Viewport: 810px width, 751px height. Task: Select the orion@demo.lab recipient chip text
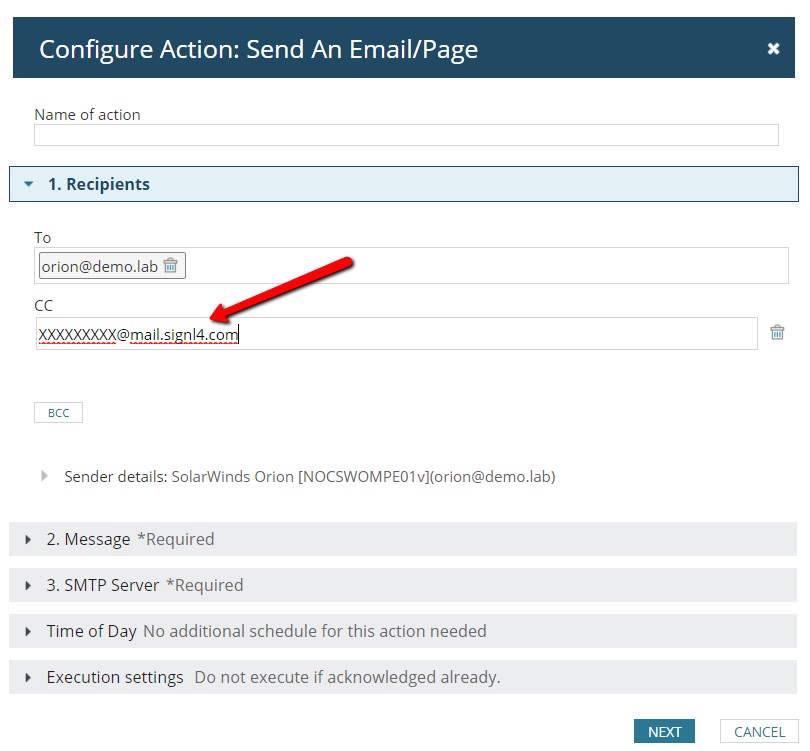point(100,267)
